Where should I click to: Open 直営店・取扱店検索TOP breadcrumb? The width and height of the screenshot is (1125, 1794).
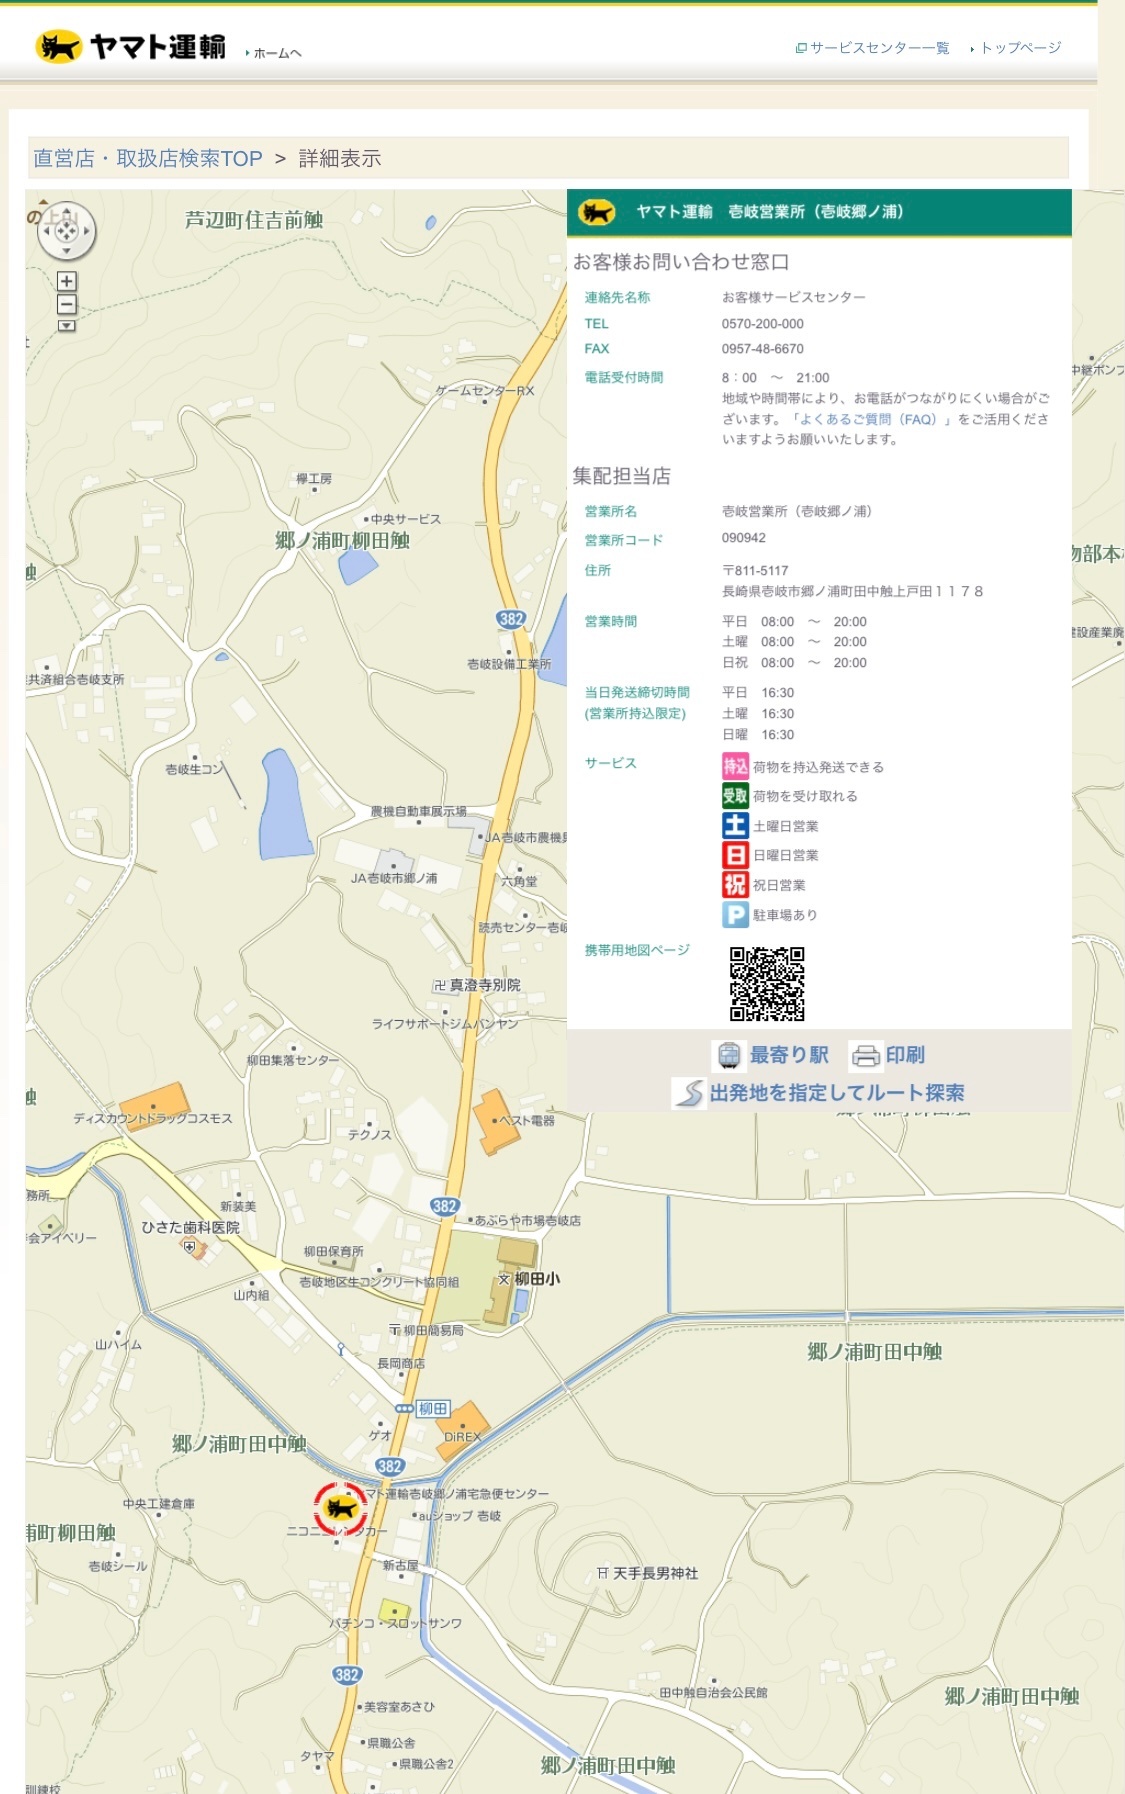click(148, 158)
